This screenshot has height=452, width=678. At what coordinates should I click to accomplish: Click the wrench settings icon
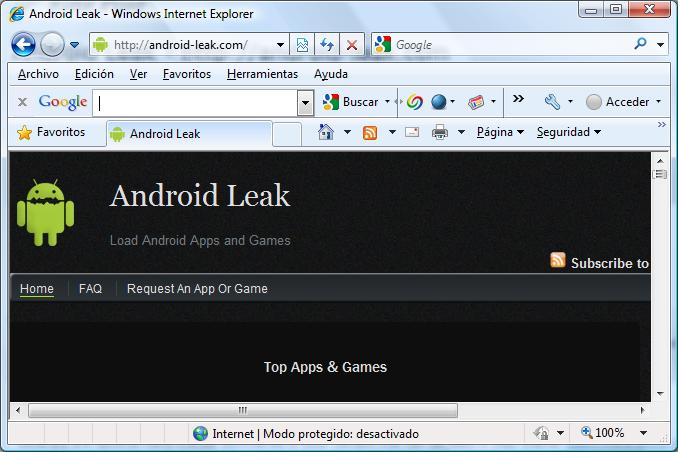tap(552, 102)
